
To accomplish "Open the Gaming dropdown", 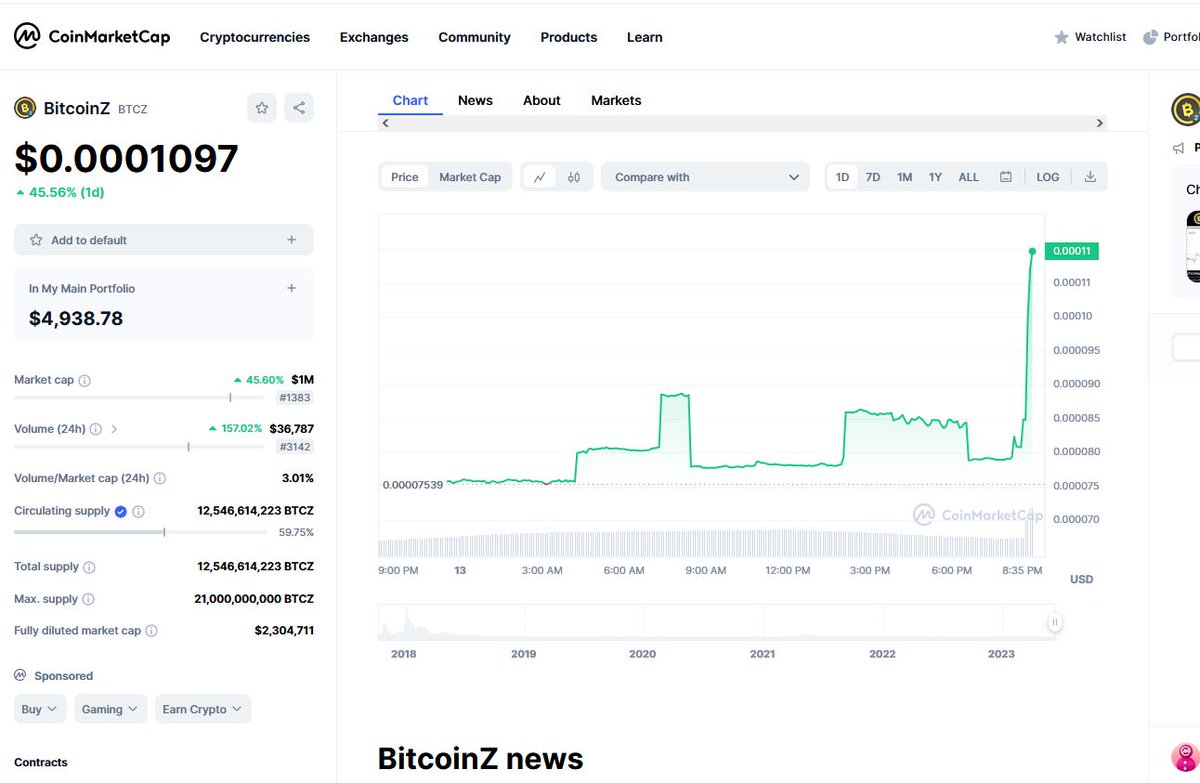I will (110, 709).
